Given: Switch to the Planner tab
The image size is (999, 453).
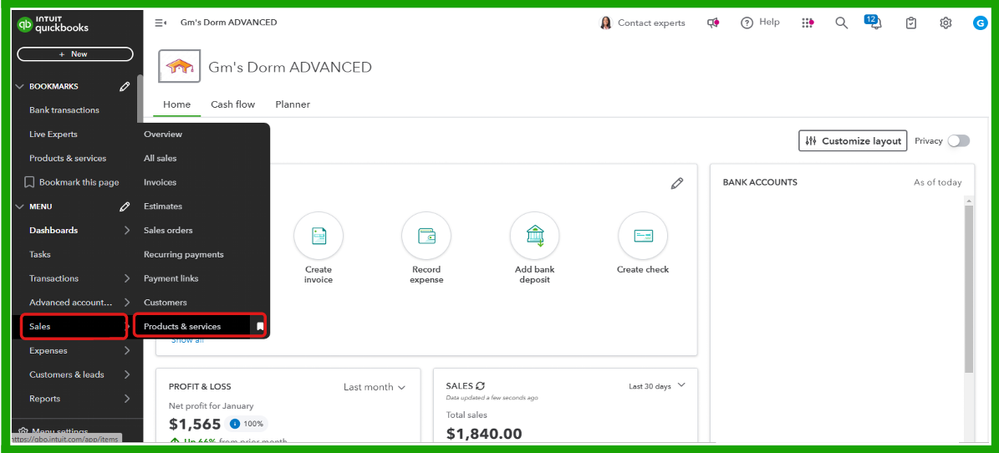Looking at the screenshot, I should 292,104.
